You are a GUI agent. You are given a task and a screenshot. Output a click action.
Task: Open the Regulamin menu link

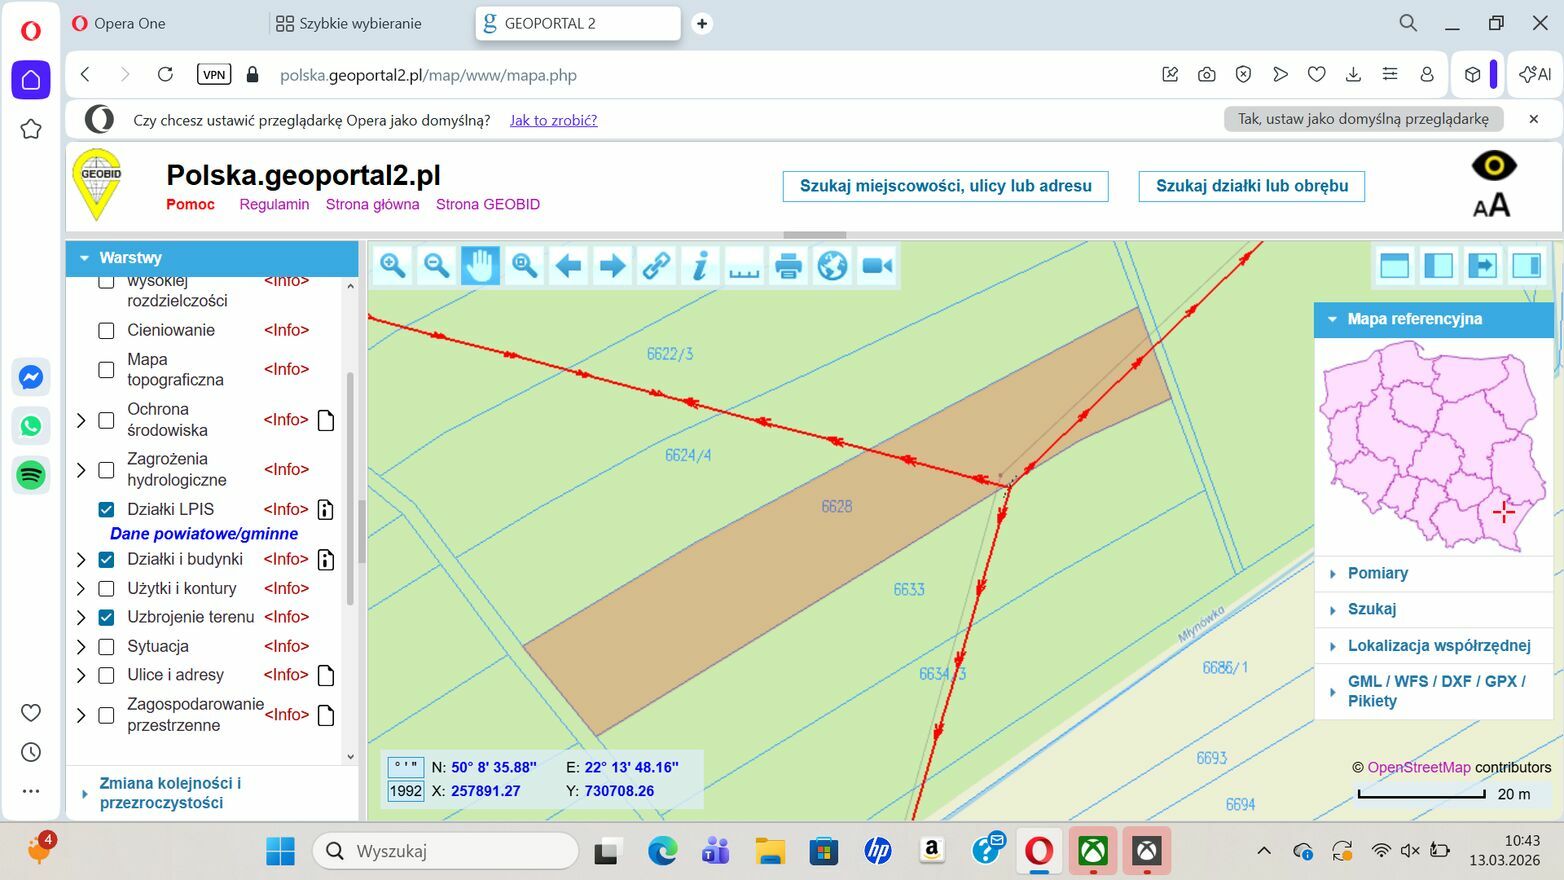[x=274, y=204]
